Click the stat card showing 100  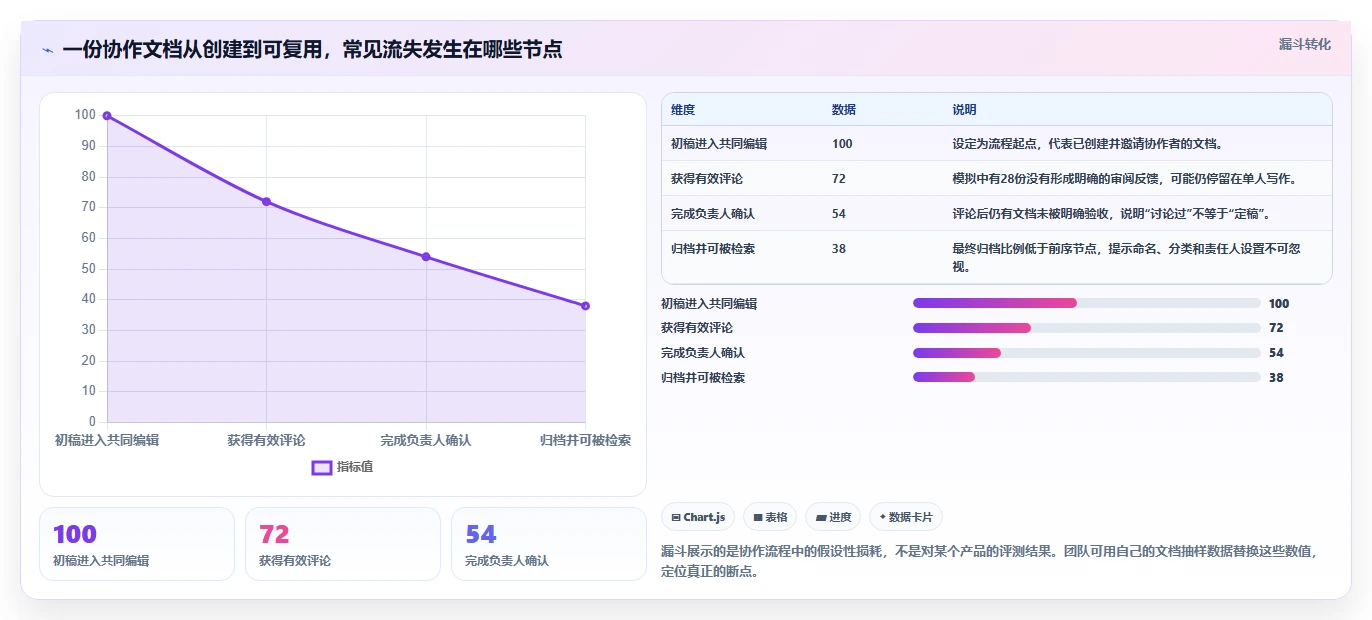[x=137, y=544]
